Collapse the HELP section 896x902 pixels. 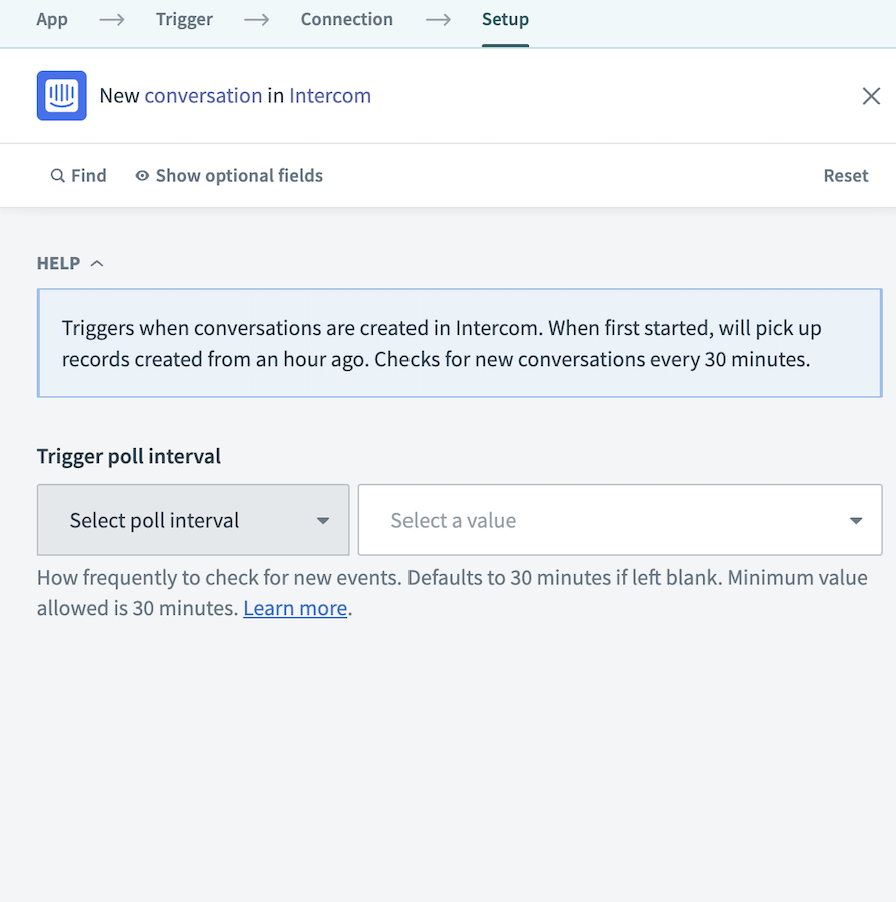97,262
